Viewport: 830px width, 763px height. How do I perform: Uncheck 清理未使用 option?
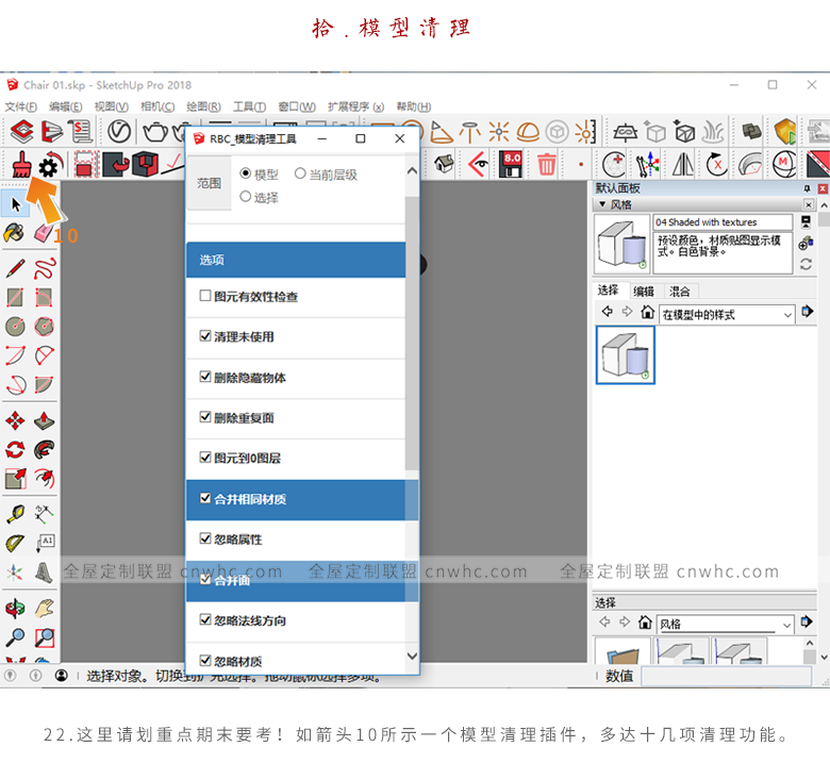click(x=205, y=336)
